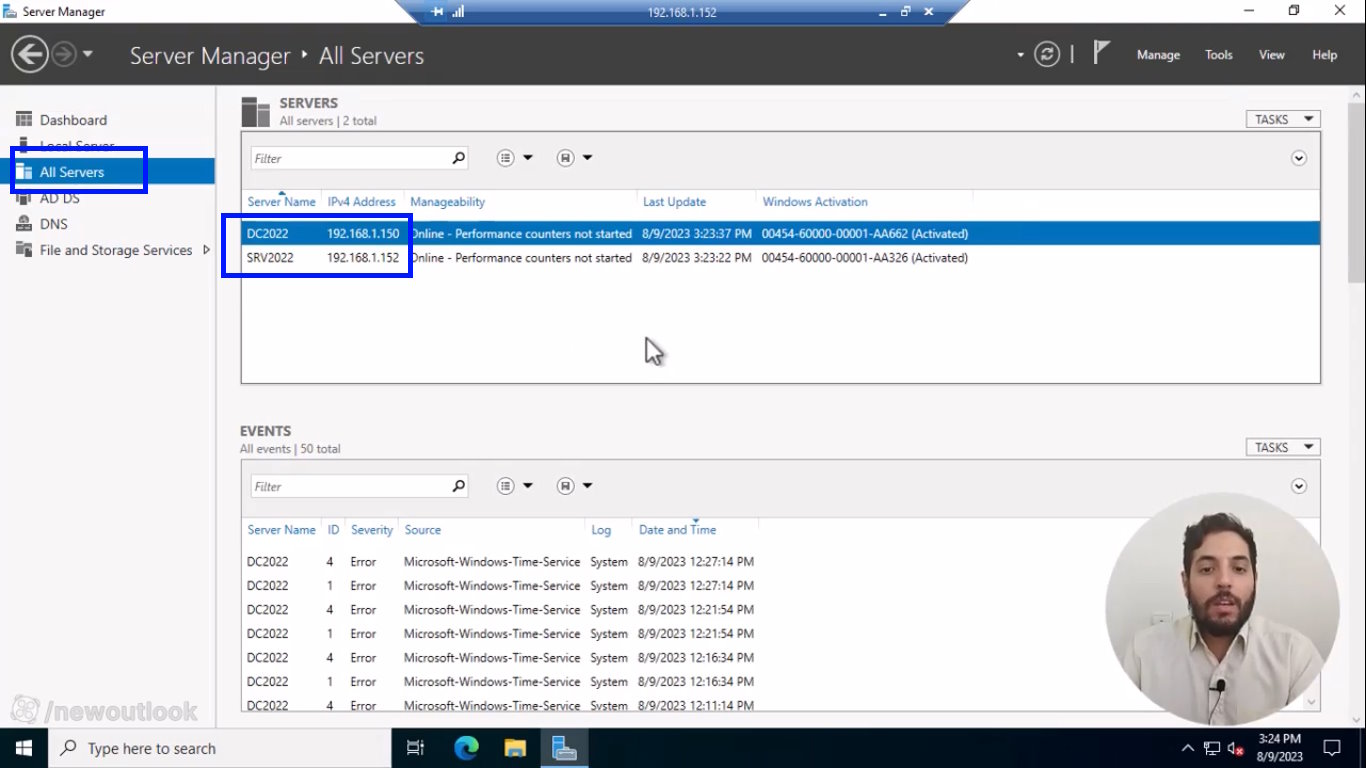
Task: Open the View menu
Action: 1272,55
